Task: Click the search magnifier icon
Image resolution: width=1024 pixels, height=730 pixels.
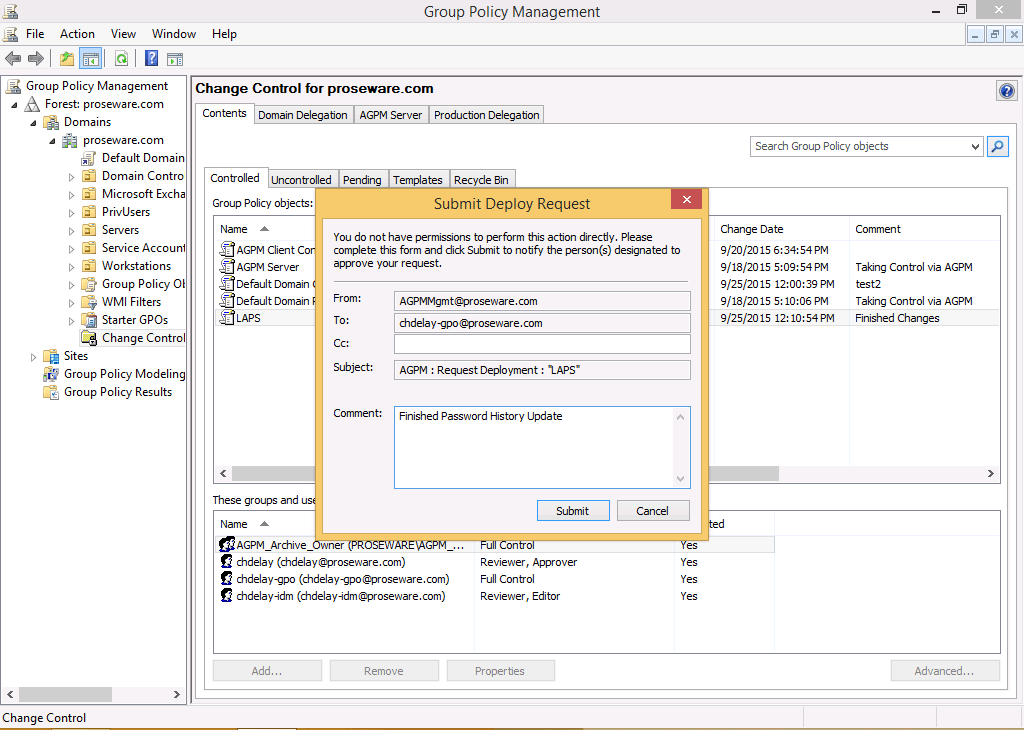Action: (997, 146)
